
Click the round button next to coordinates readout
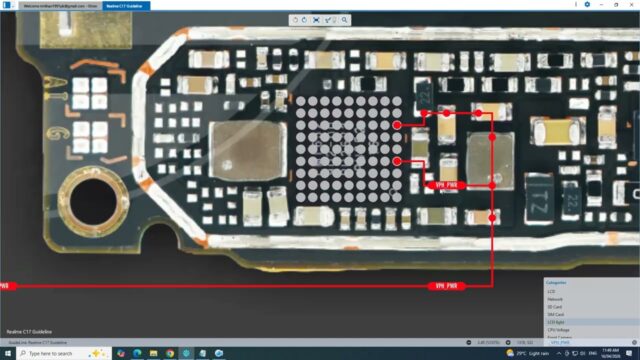click(508, 343)
